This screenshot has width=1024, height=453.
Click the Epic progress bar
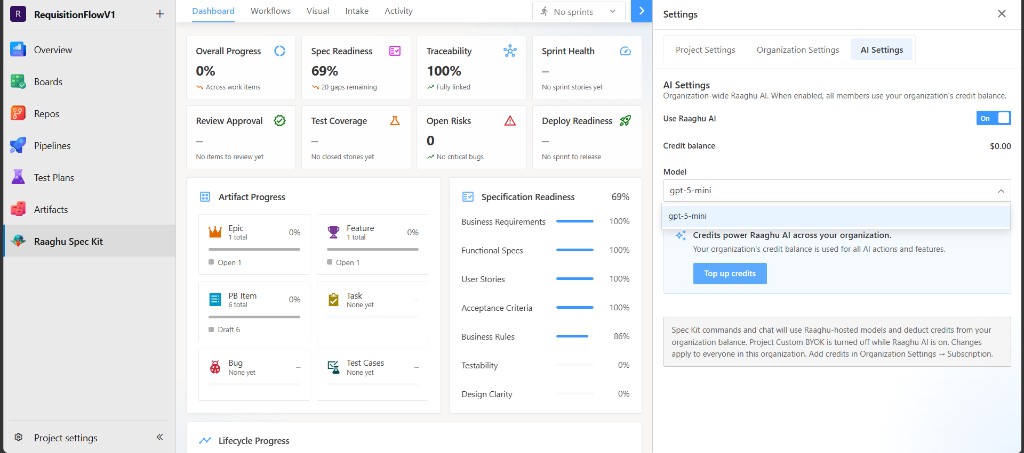[254, 249]
